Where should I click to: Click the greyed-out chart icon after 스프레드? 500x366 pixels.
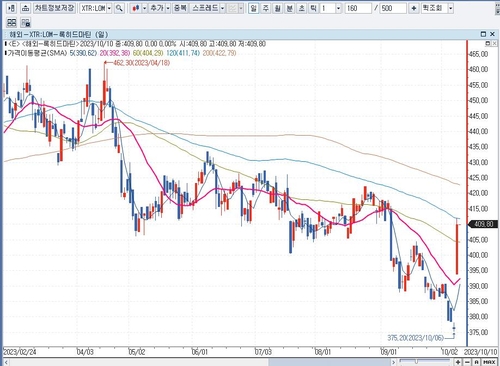pos(232,8)
